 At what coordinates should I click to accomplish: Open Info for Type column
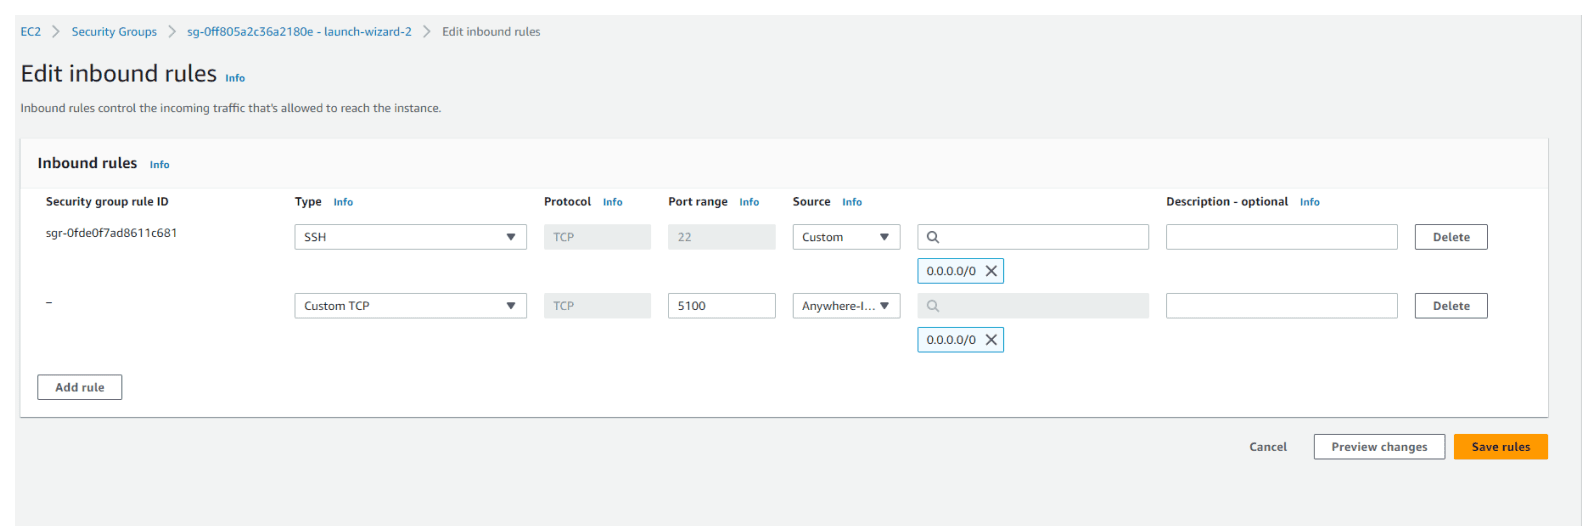click(343, 202)
